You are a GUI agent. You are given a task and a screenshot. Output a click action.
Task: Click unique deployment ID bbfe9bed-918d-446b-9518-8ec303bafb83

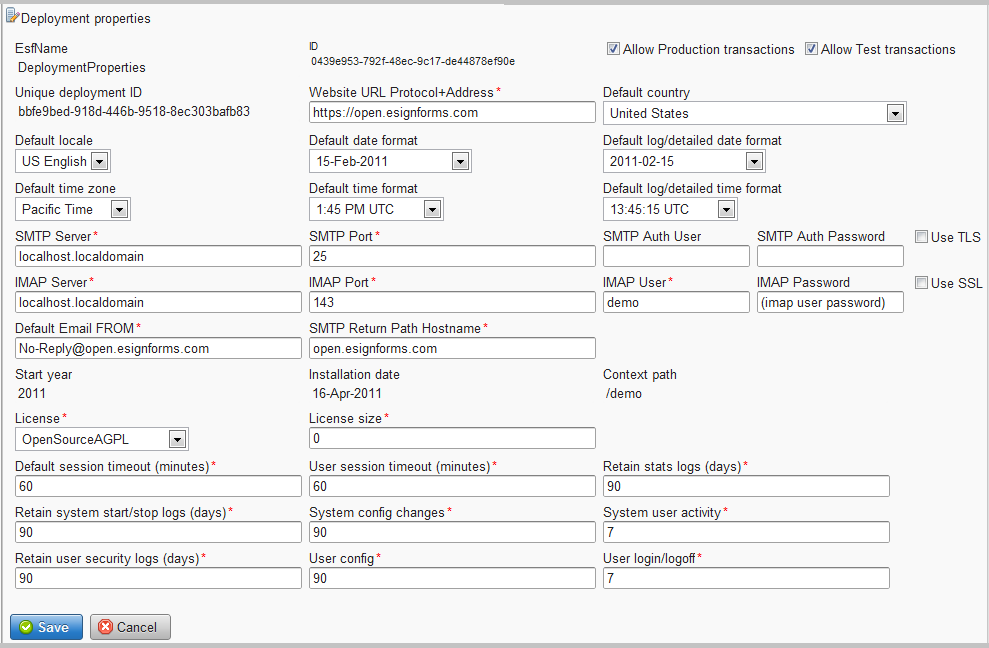pos(134,112)
